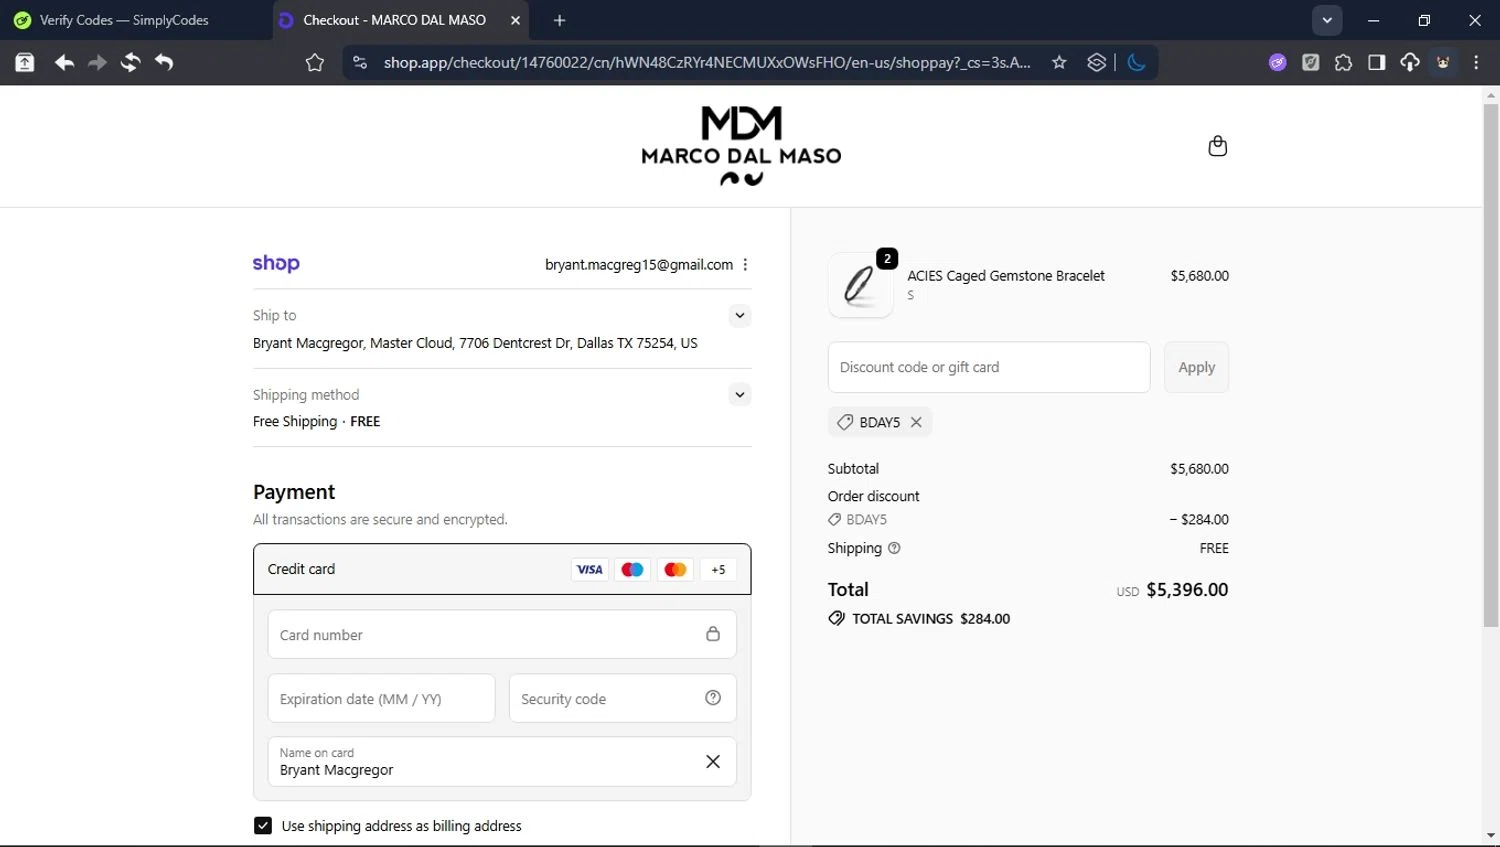
Task: Open the browser three-dot menu
Action: point(1477,63)
